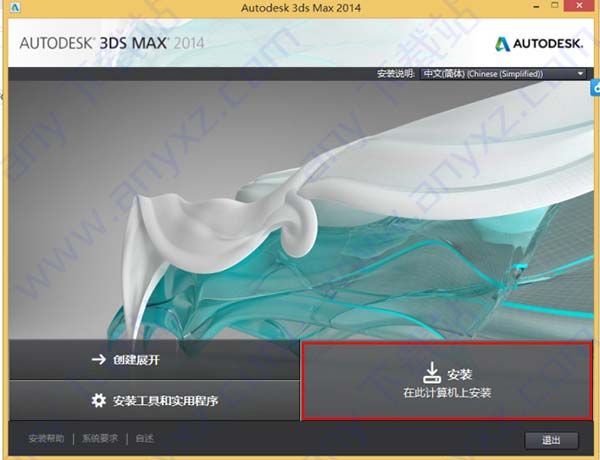600x460 pixels.
Task: Click the blue edge icon at right side
Action: point(595,88)
